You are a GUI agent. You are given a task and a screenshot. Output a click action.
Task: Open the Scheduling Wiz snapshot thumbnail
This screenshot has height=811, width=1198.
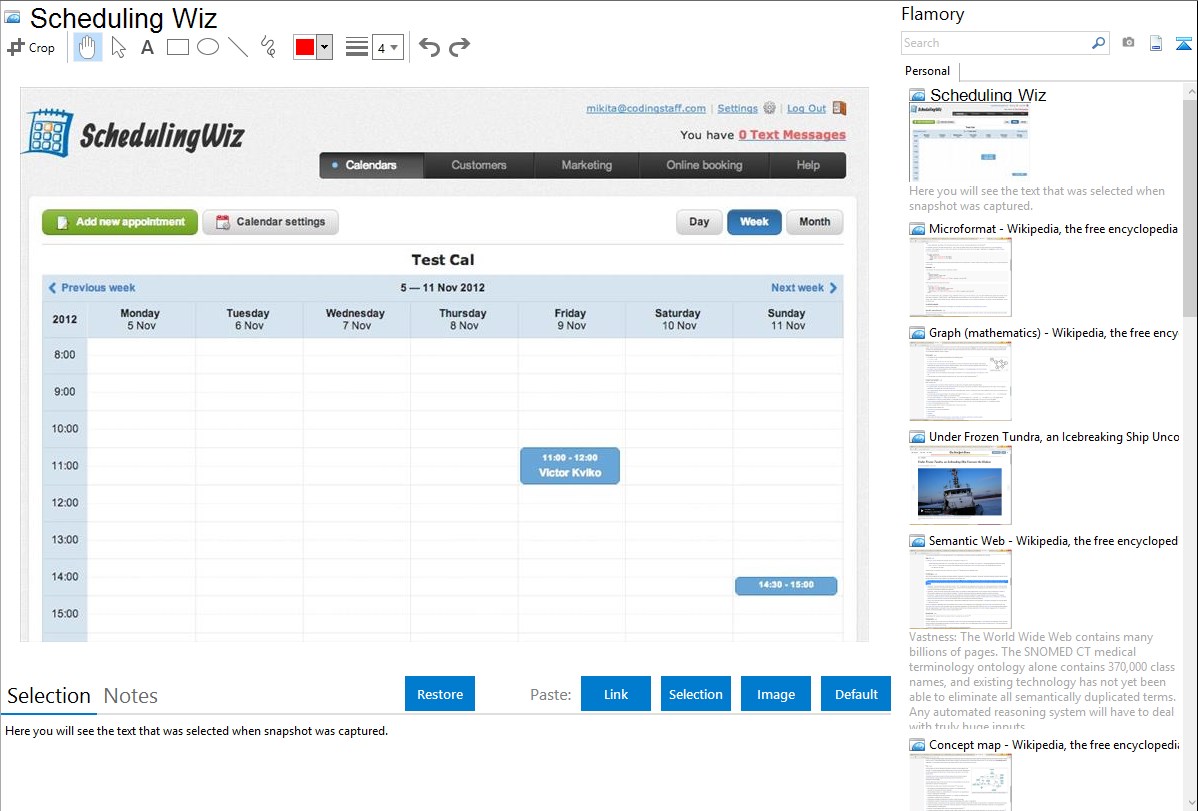pyautogui.click(x=969, y=142)
